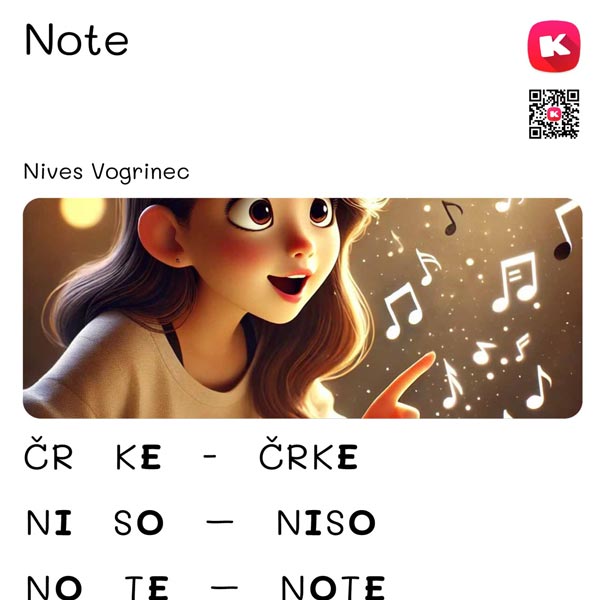
Task: Click the pink K app logo
Action: coord(554,46)
